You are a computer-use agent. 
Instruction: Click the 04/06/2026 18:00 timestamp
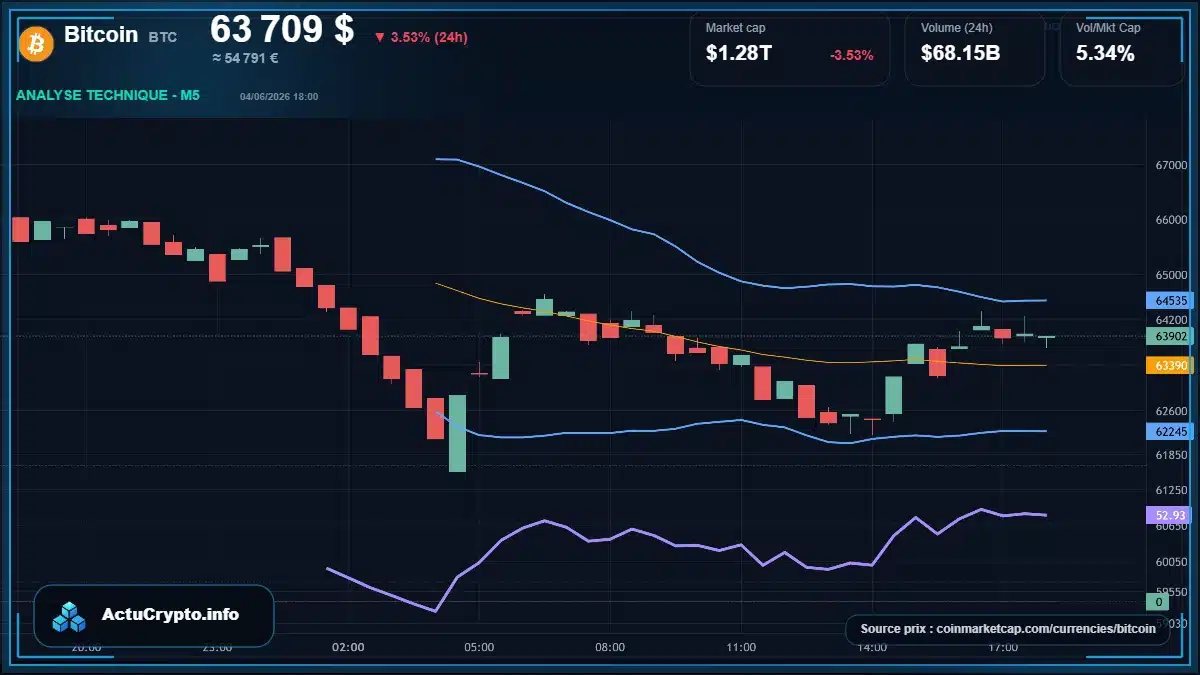[x=279, y=96]
